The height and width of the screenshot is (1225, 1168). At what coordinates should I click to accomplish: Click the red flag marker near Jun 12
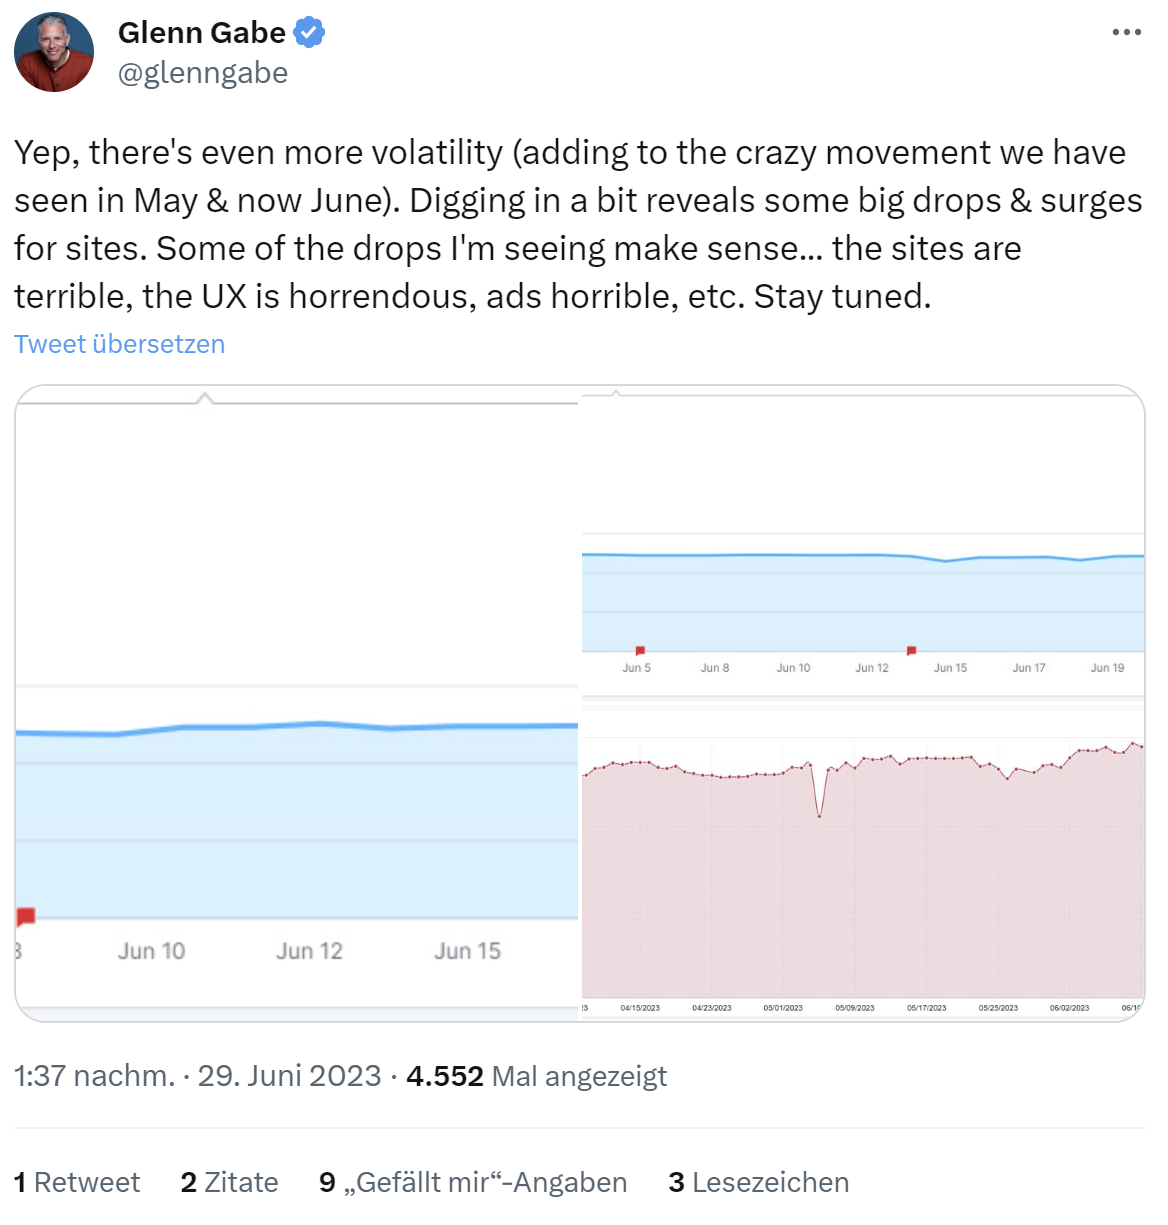coord(911,650)
